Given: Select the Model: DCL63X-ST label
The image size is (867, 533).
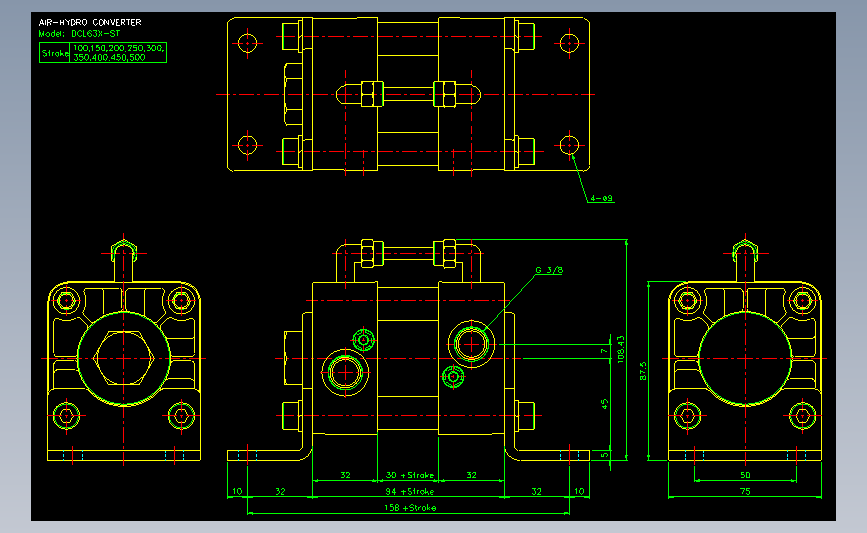Looking at the screenshot, I should (80, 34).
